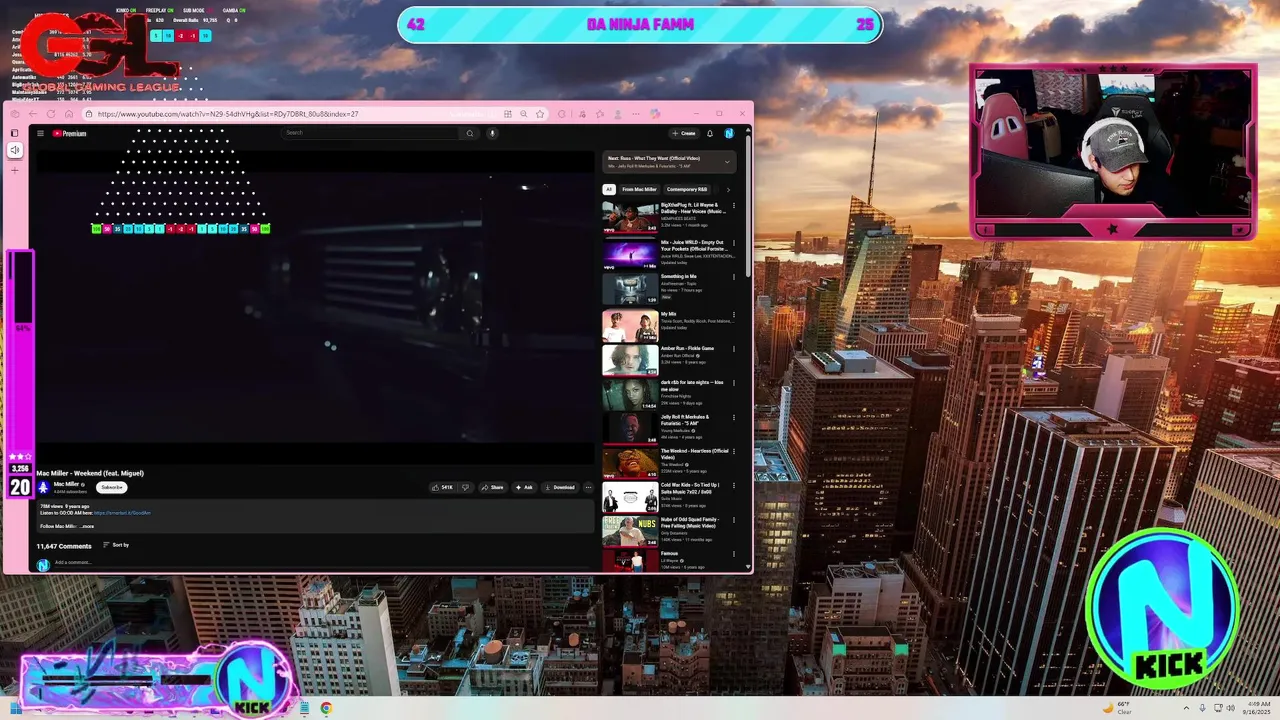Image resolution: width=1280 pixels, height=720 pixels.
Task: Open Sort by comments dropdown
Action: pos(116,545)
